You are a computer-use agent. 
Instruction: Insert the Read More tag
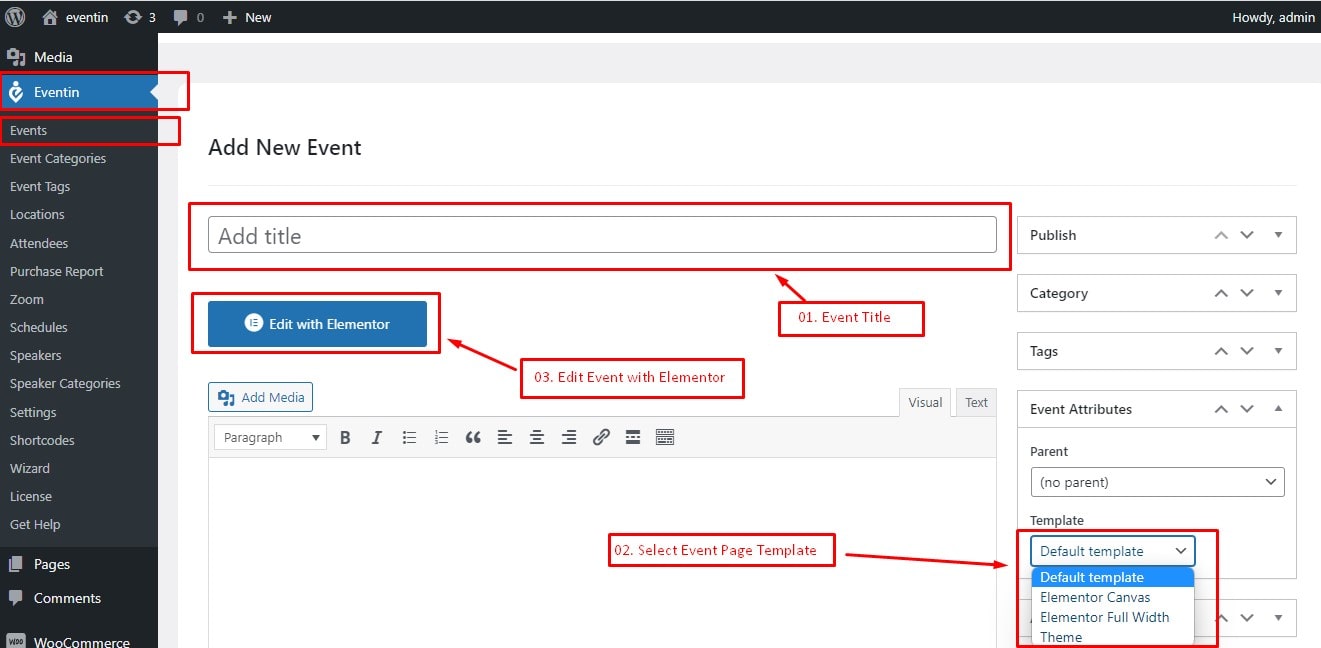[633, 437]
